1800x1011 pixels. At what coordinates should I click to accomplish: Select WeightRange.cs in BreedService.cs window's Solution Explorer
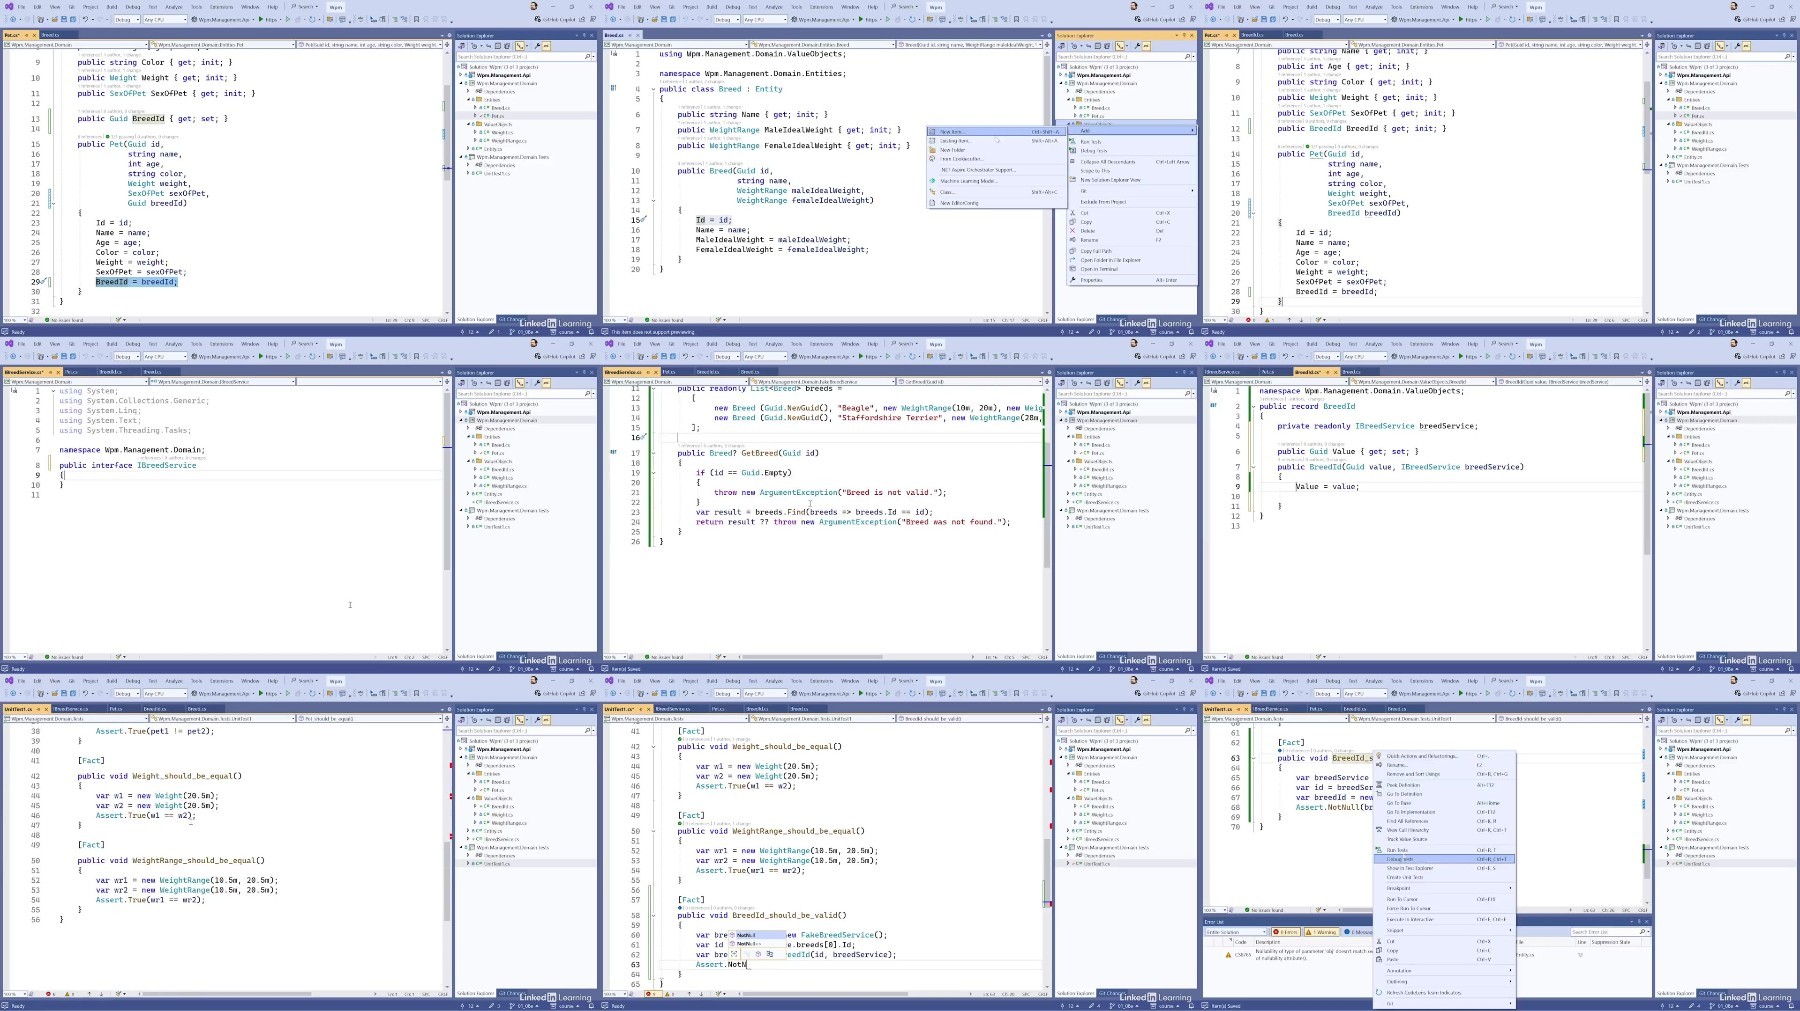(1108, 486)
